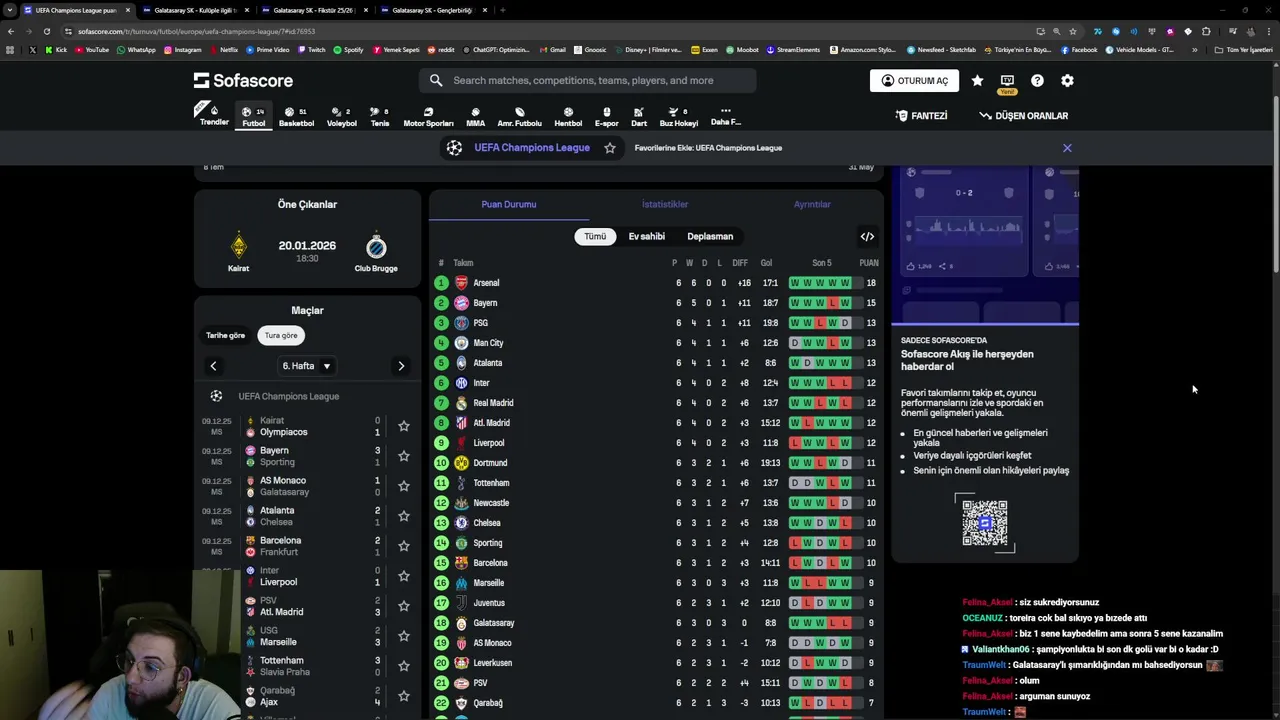Star the PSV vs Atl. Madrid match
The height and width of the screenshot is (720, 1280).
click(x=403, y=606)
